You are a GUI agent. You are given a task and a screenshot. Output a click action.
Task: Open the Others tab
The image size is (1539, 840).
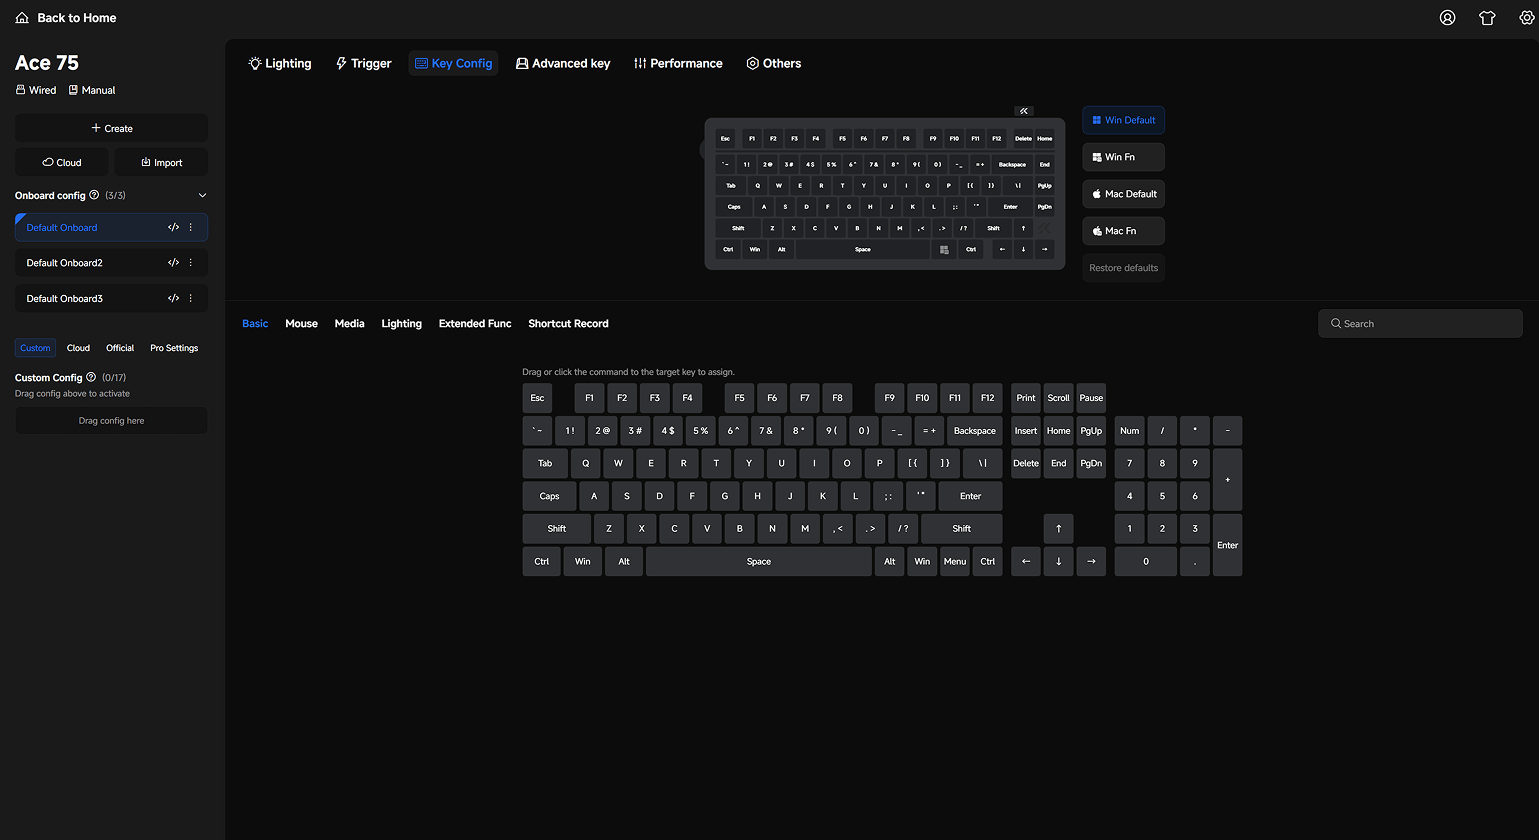(x=774, y=63)
